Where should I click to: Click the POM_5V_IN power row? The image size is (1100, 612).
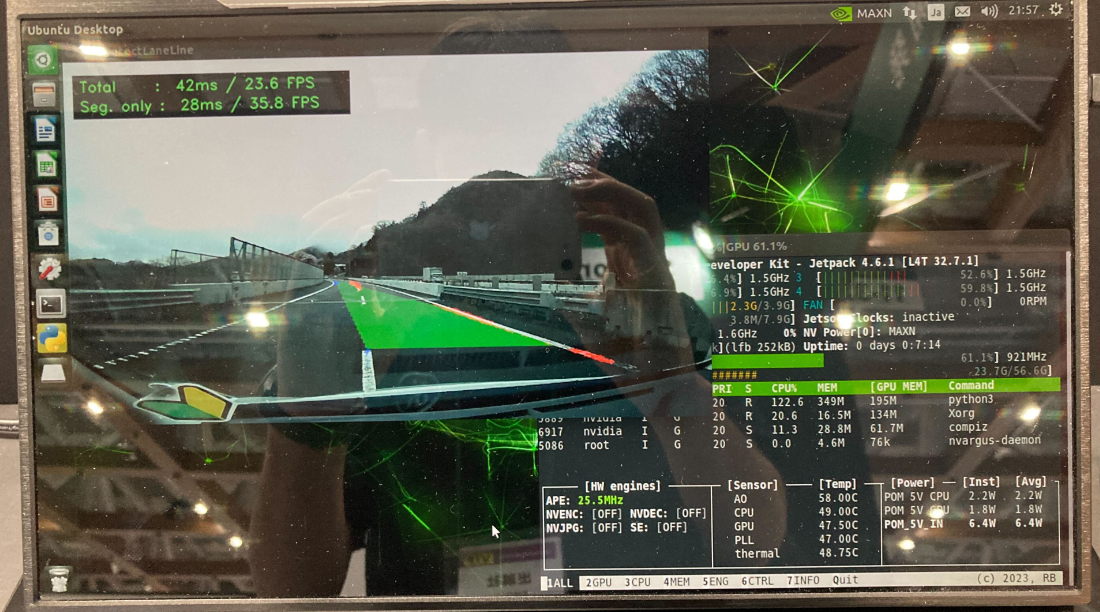click(x=963, y=524)
